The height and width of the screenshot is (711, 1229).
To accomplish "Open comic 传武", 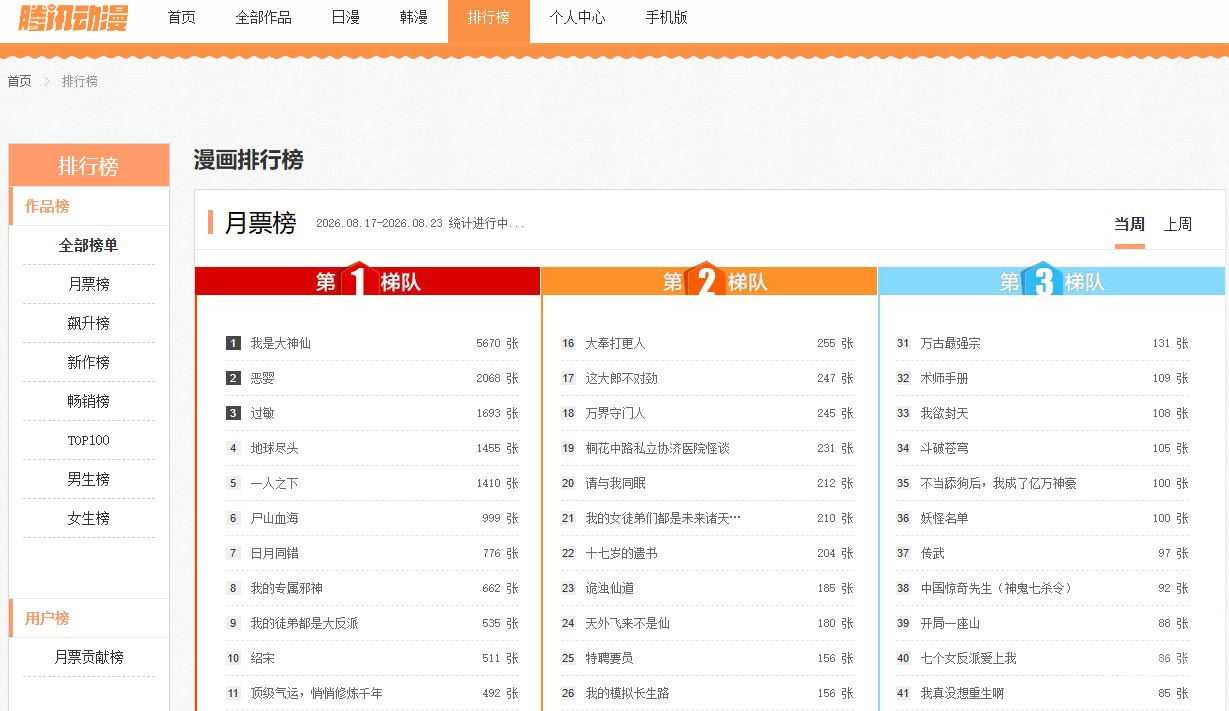I will pos(933,553).
